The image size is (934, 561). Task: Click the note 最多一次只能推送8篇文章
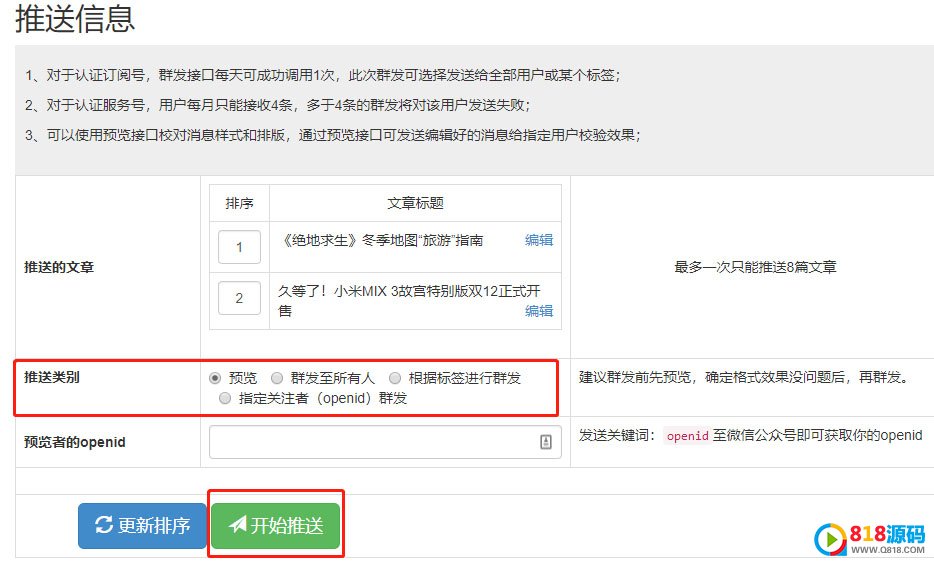755,267
